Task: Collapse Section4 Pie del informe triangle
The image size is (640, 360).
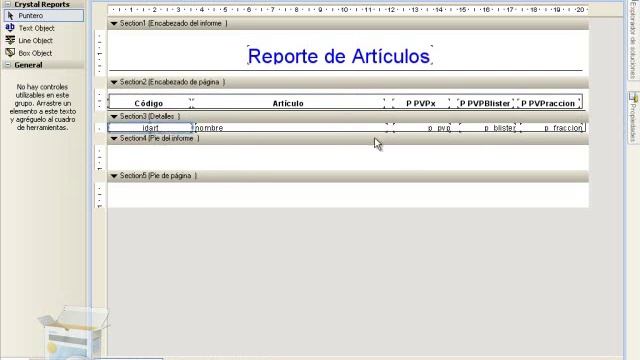Action: tap(114, 139)
